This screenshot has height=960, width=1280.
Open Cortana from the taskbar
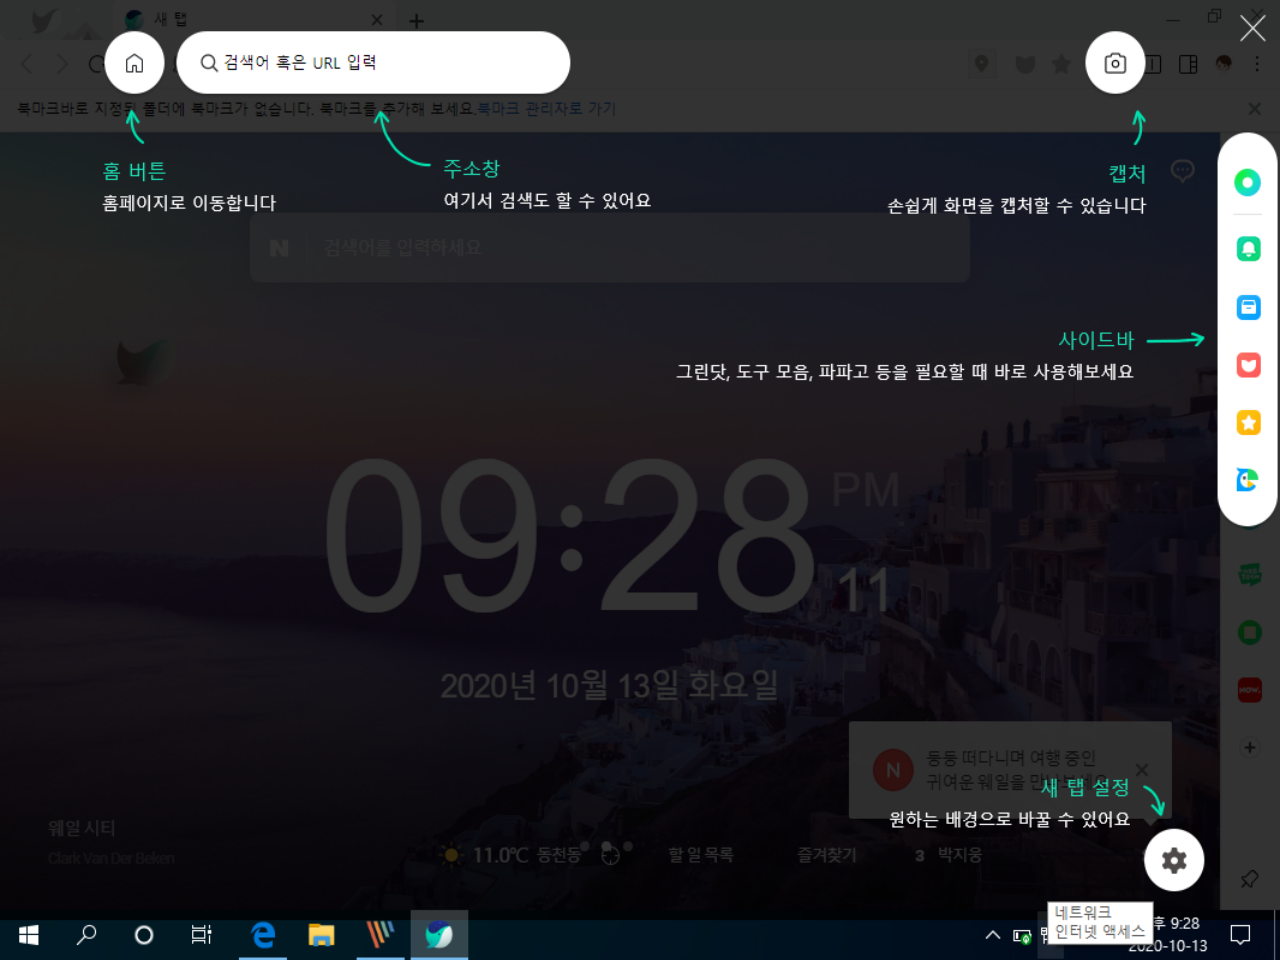coord(144,935)
